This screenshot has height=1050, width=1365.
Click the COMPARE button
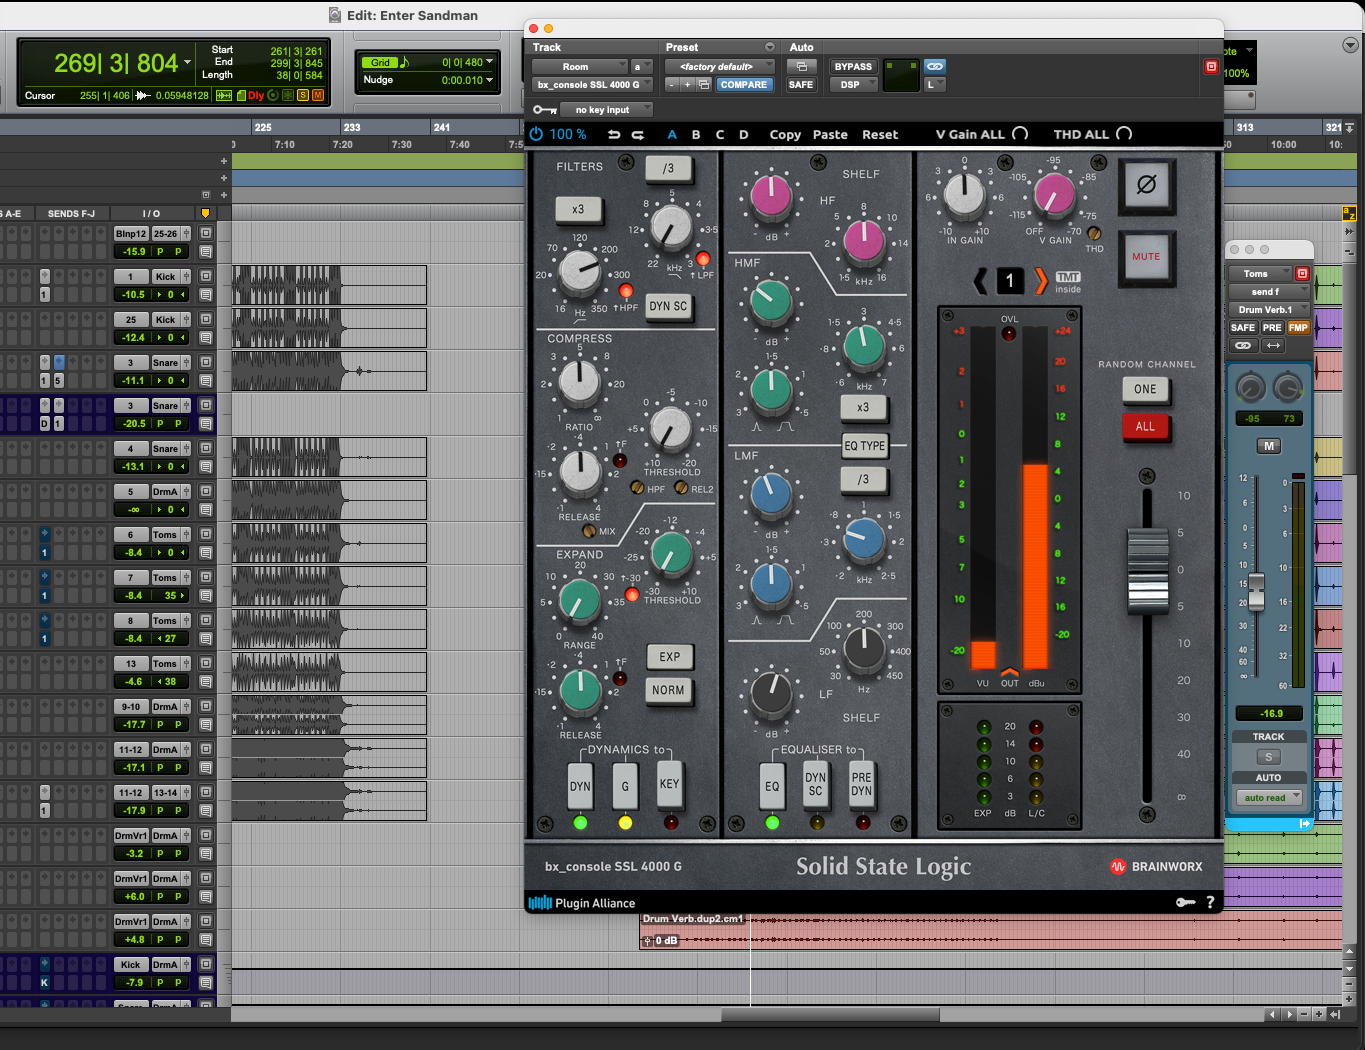click(744, 85)
